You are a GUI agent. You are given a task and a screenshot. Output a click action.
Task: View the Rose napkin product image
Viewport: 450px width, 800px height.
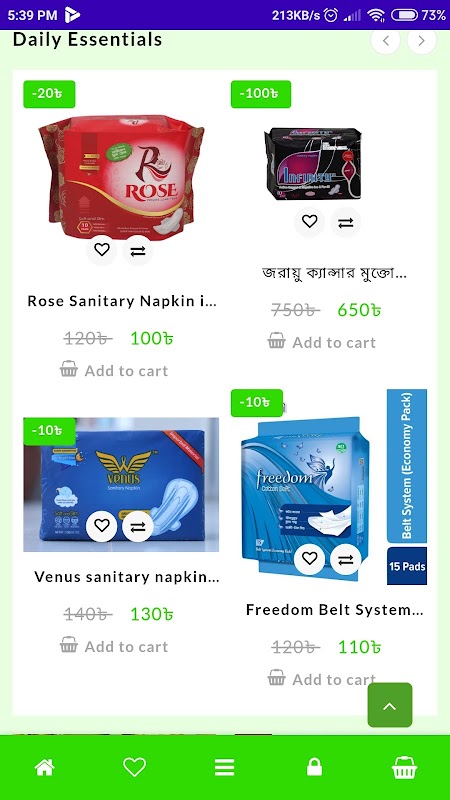(121, 176)
